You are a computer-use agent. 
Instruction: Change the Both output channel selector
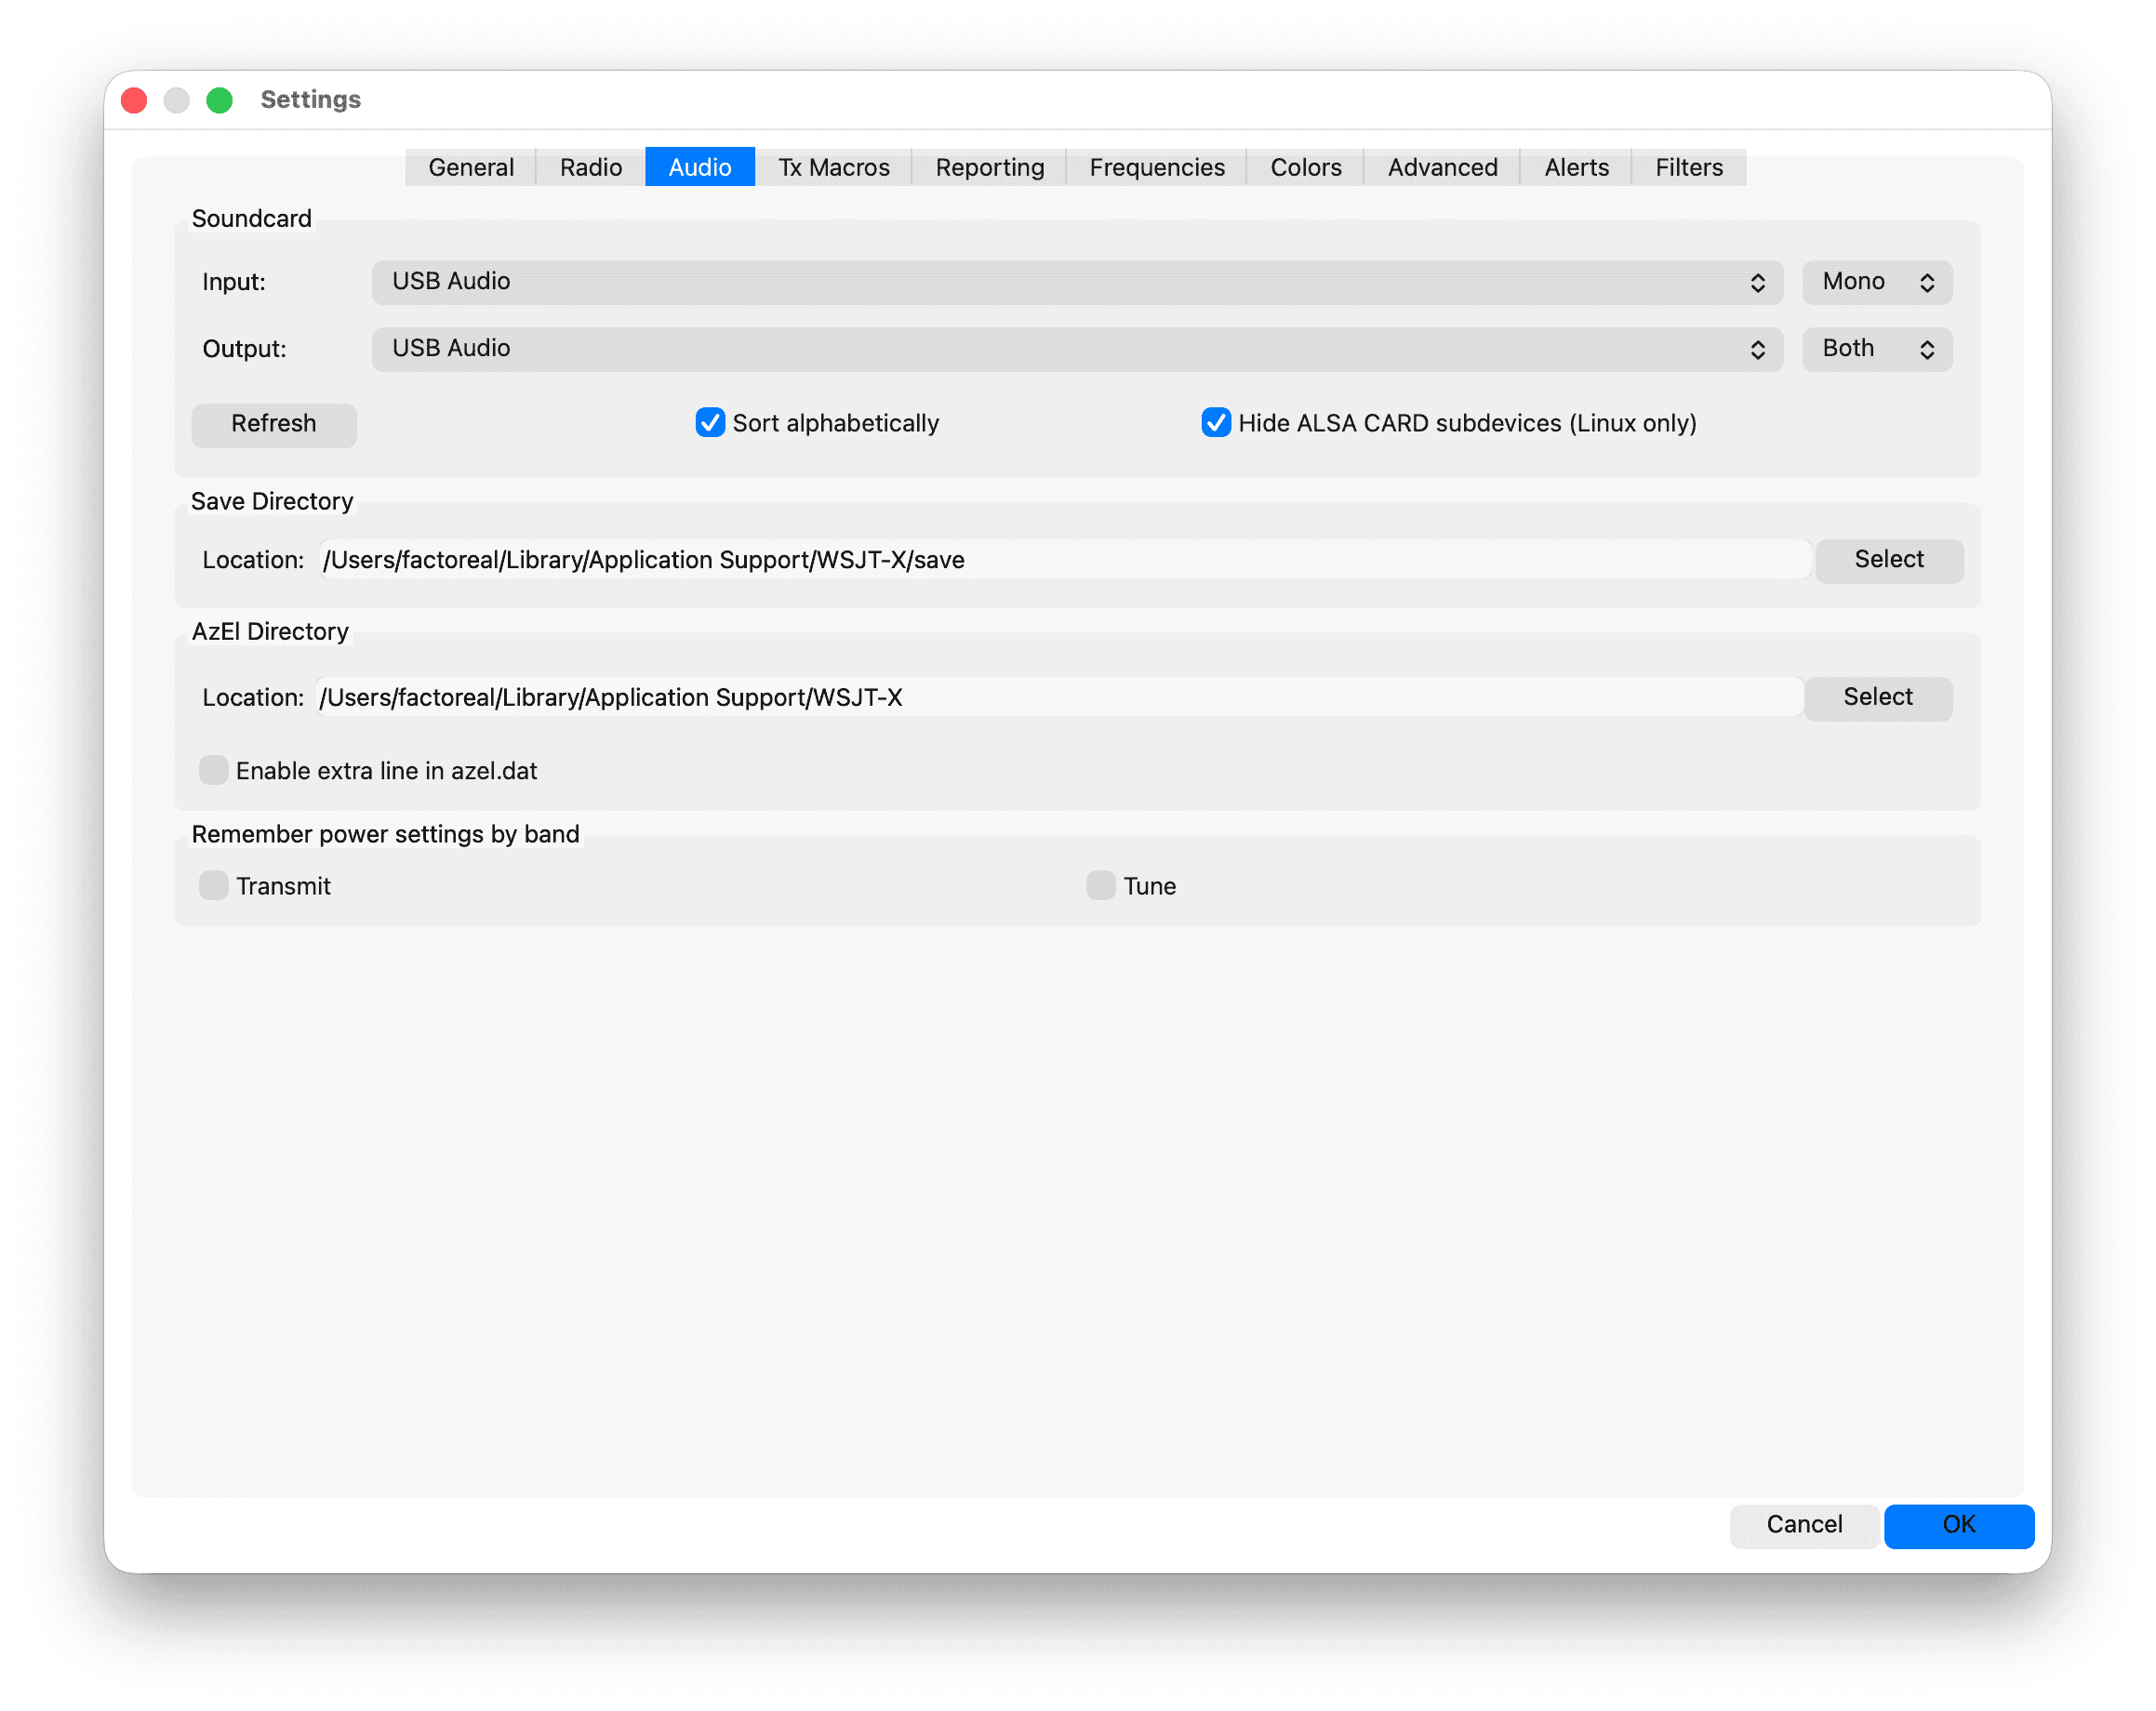coord(1876,349)
